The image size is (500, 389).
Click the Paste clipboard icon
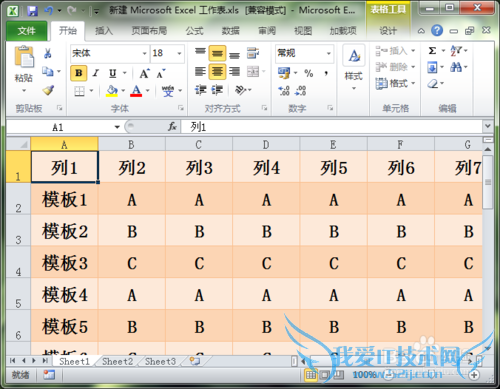click(24, 57)
